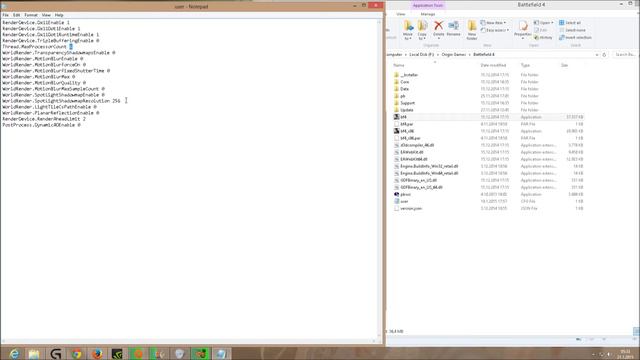
Task: Click Local Disk in the address breadcrumb
Action: tap(421, 55)
